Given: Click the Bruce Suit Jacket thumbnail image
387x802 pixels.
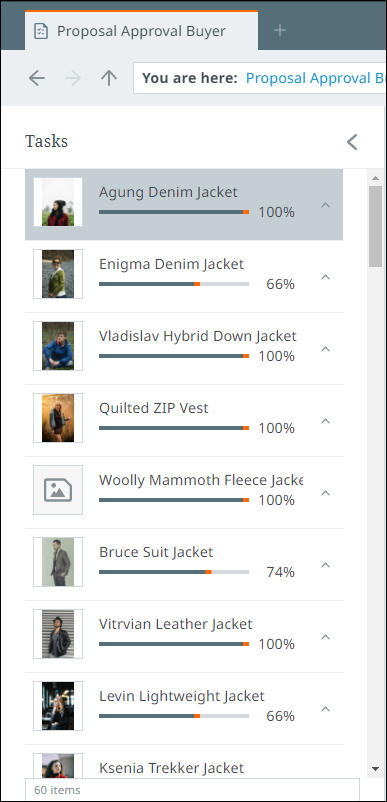Looking at the screenshot, I should click(x=58, y=562).
